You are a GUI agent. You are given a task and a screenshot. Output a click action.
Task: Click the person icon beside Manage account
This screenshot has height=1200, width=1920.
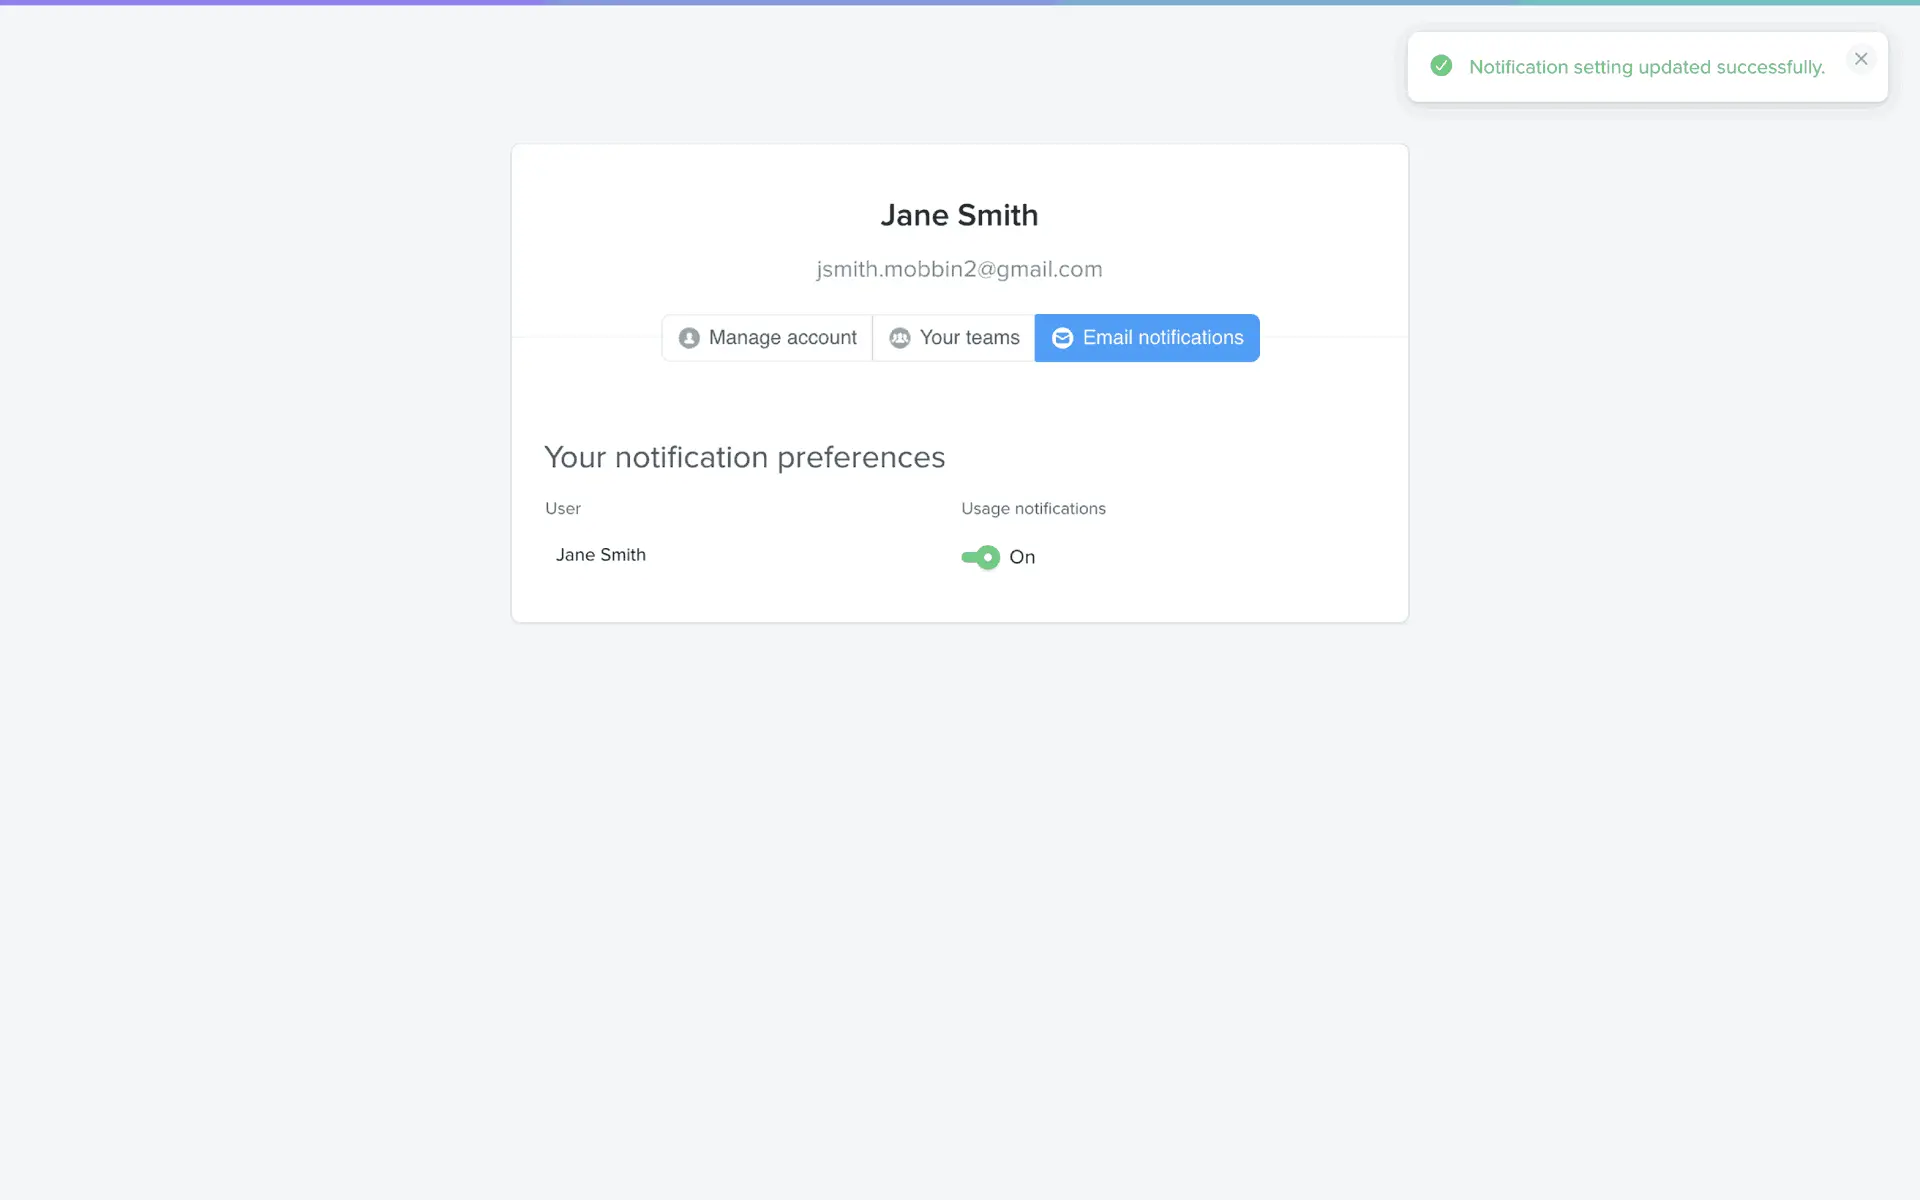[689, 338]
